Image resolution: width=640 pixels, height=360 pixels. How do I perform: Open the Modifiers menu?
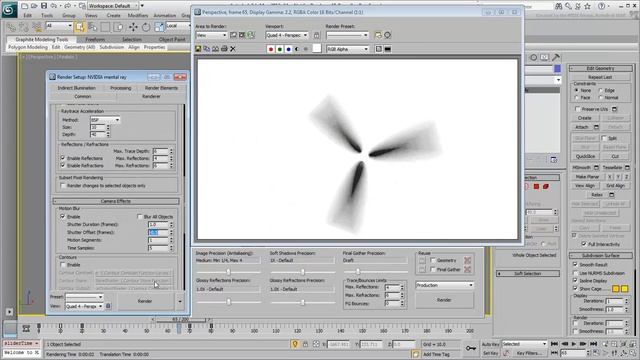coord(138,16)
